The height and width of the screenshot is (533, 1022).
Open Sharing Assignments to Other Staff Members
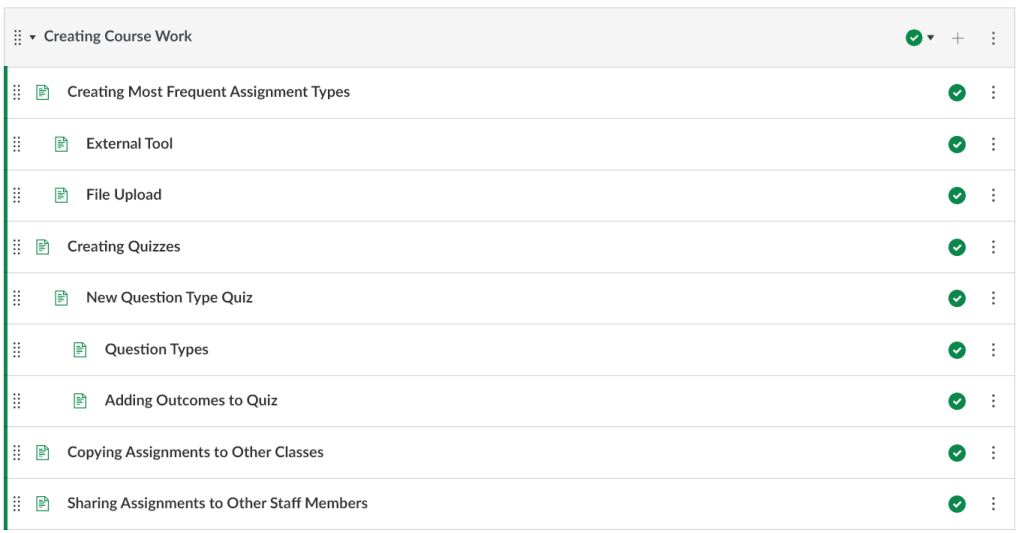(x=217, y=504)
